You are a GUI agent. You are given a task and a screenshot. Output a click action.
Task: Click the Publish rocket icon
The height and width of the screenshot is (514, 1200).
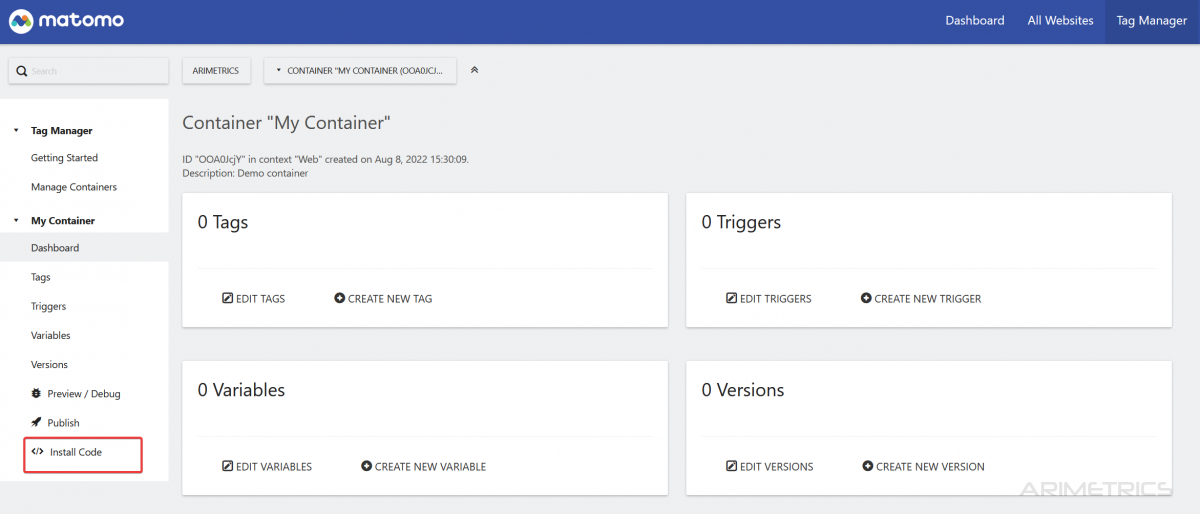pos(37,423)
